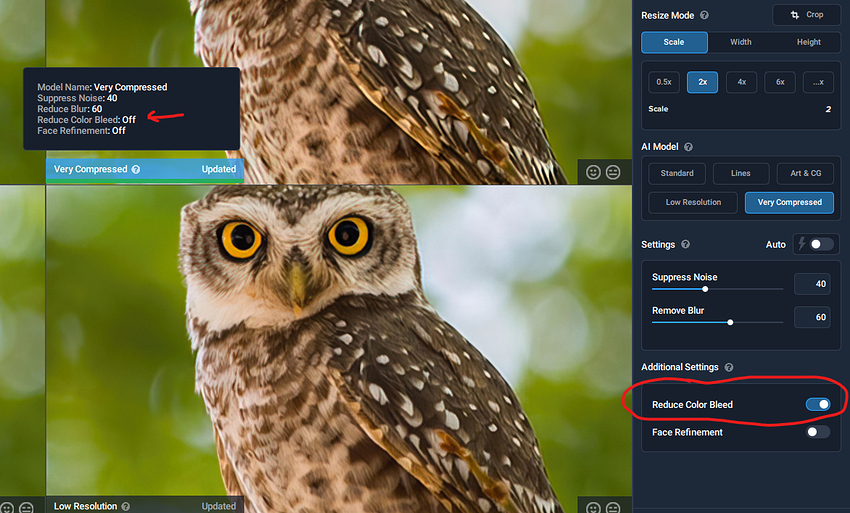850x513 pixels.
Task: Turn on the Auto settings toggle
Action: pos(821,244)
